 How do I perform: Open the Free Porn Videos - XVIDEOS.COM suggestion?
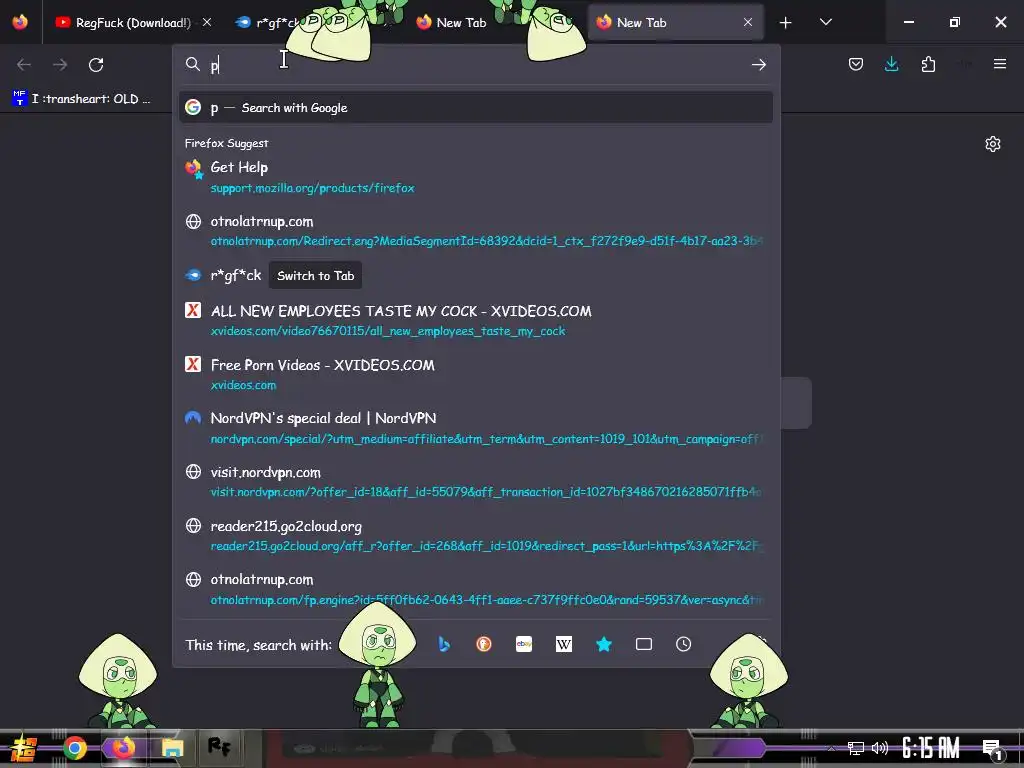click(x=475, y=374)
